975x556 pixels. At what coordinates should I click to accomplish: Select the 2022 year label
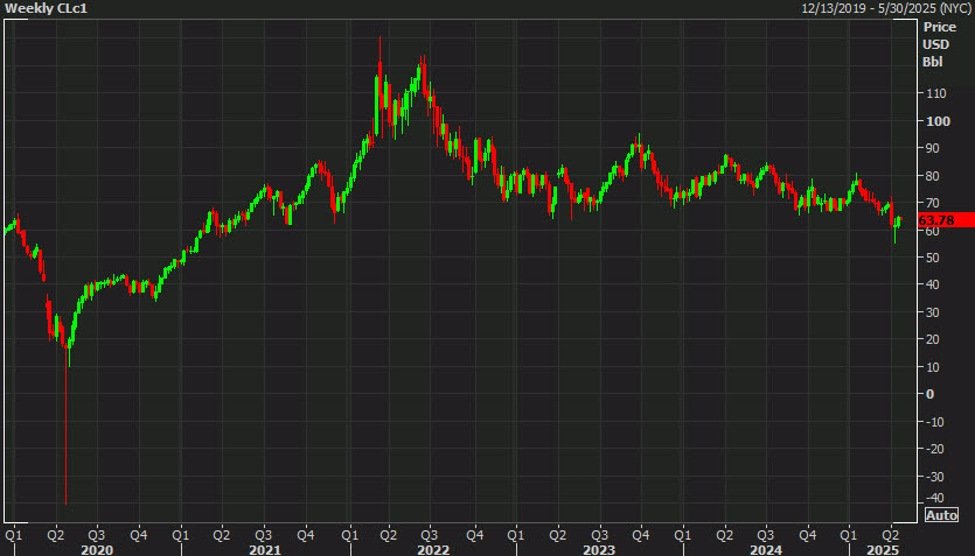[x=431, y=549]
